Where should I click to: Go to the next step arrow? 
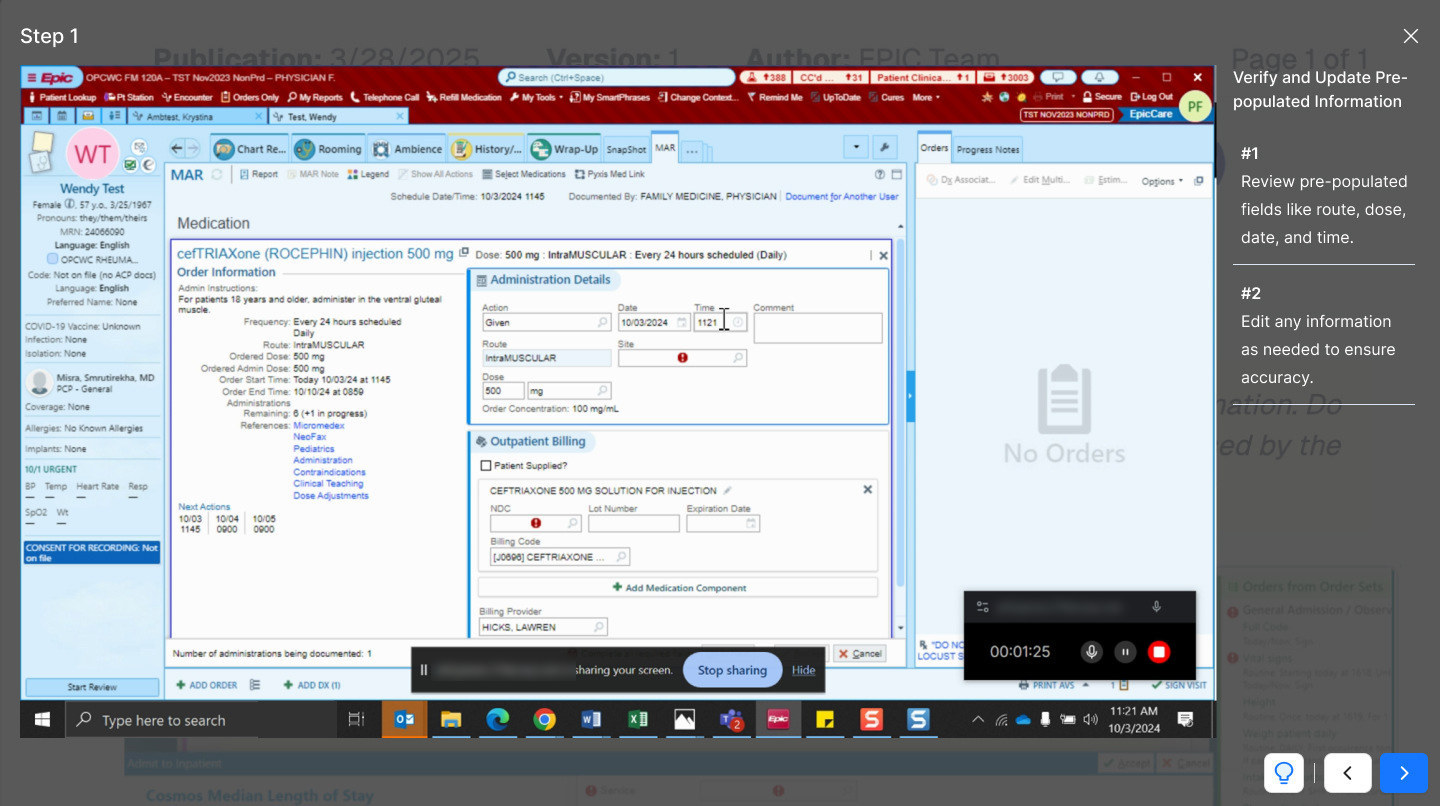pyautogui.click(x=1404, y=773)
